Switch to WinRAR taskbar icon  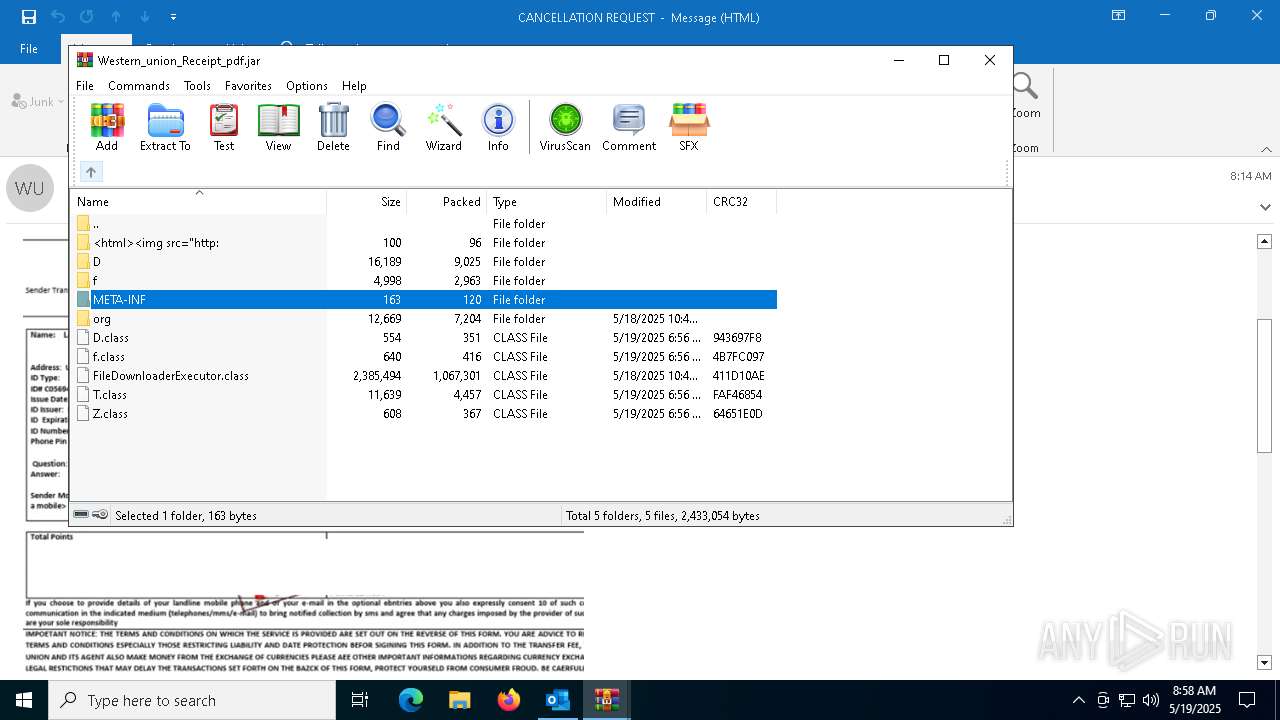pyautogui.click(x=607, y=700)
